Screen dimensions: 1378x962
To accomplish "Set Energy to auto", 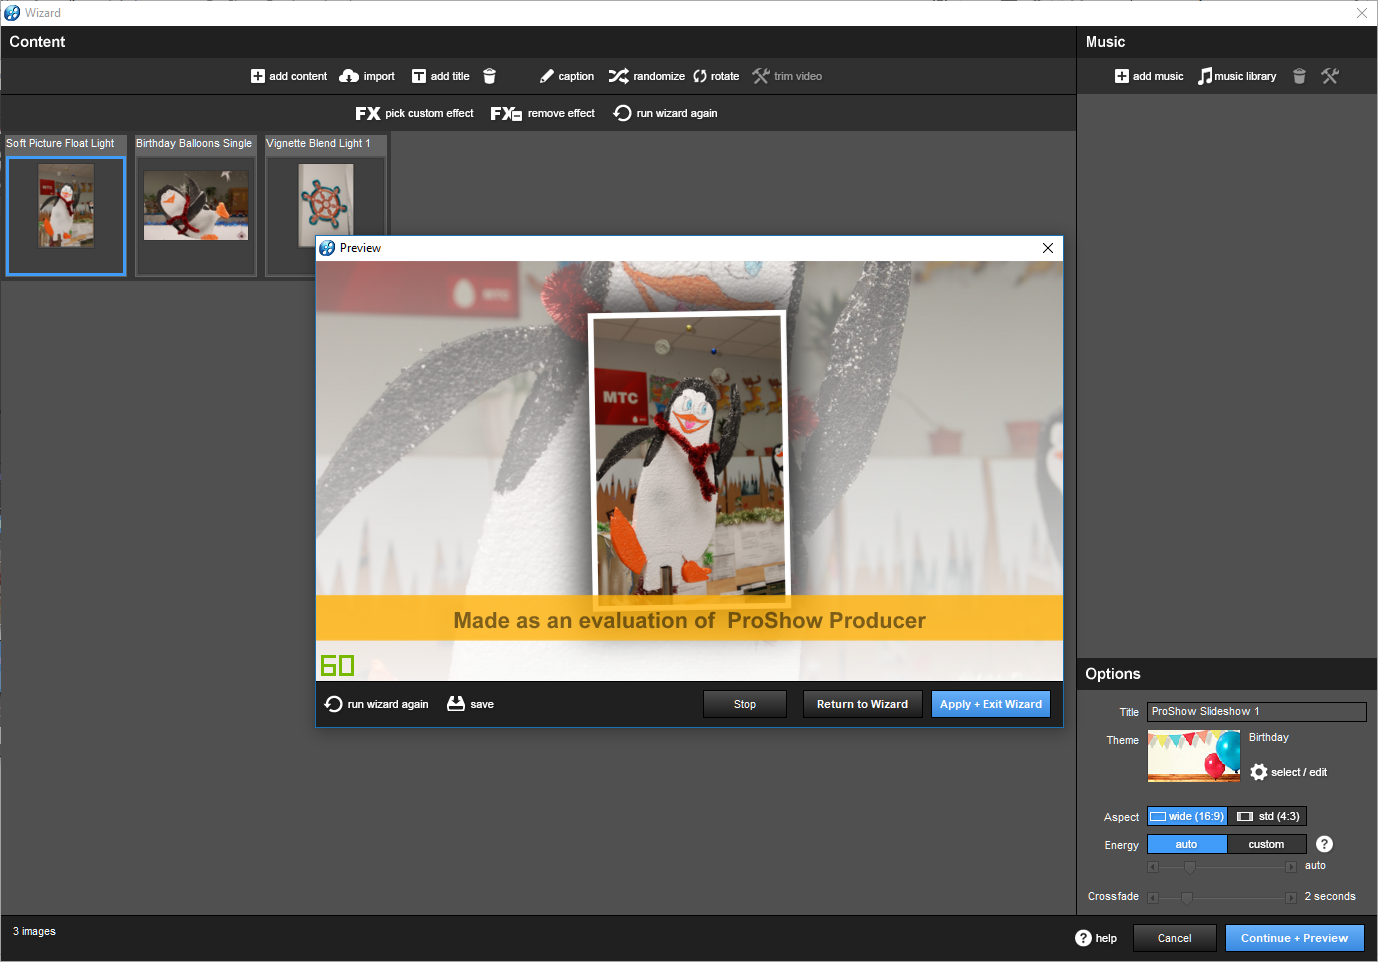I will point(1187,844).
